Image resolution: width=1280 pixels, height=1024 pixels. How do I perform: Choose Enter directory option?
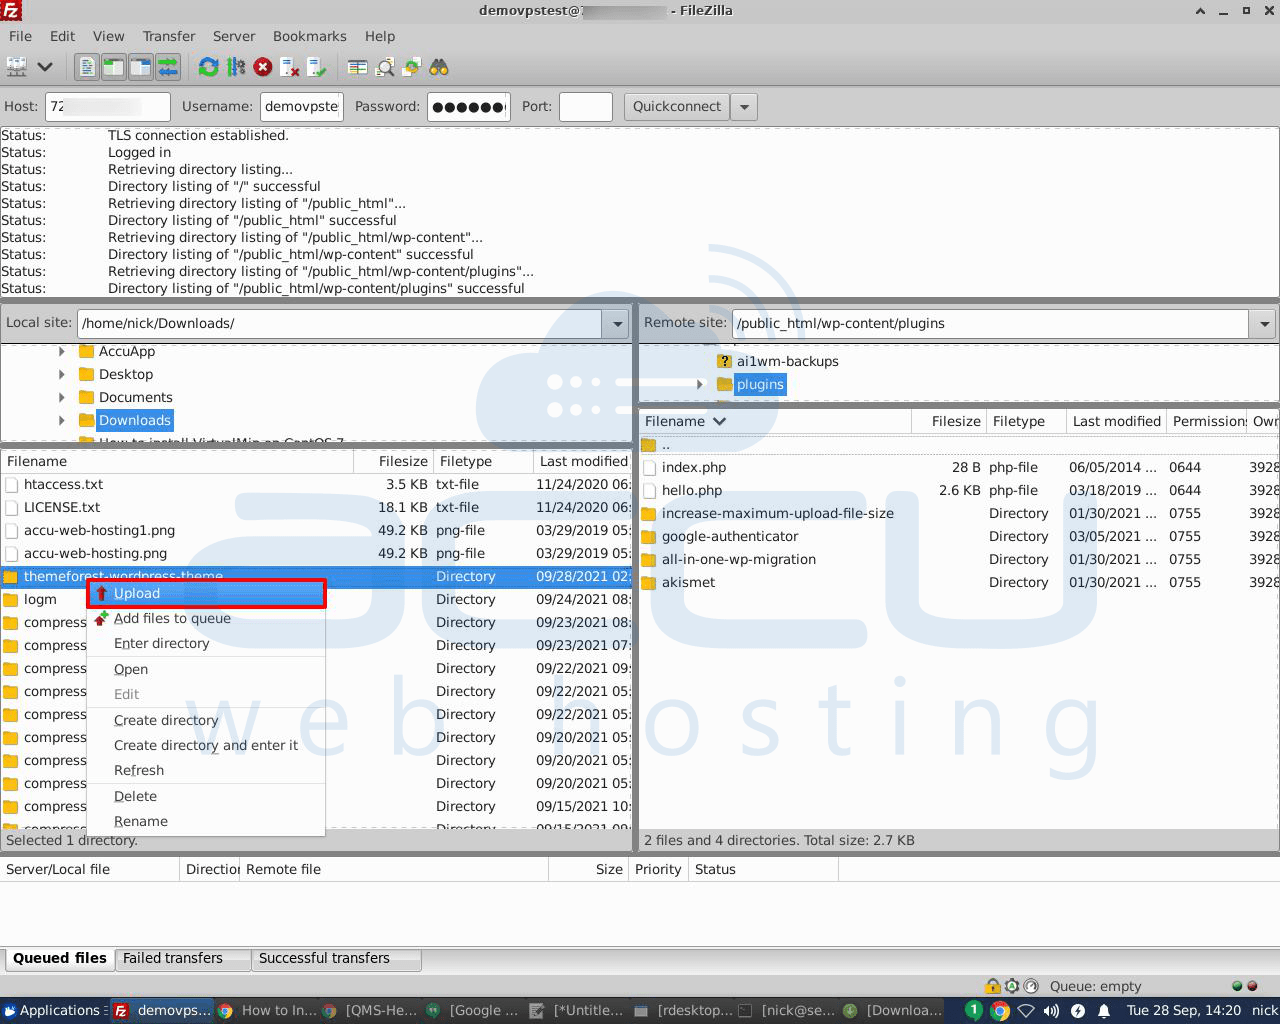[206, 643]
